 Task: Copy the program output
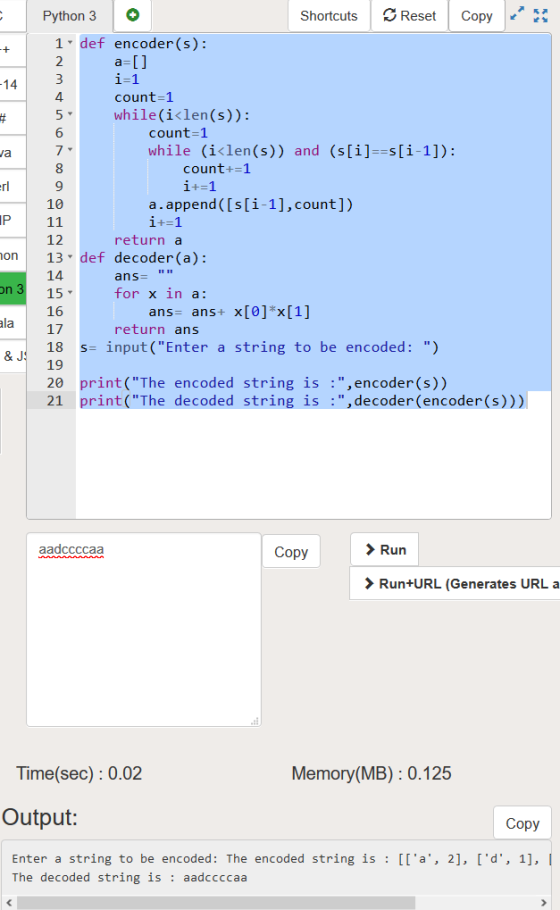522,823
